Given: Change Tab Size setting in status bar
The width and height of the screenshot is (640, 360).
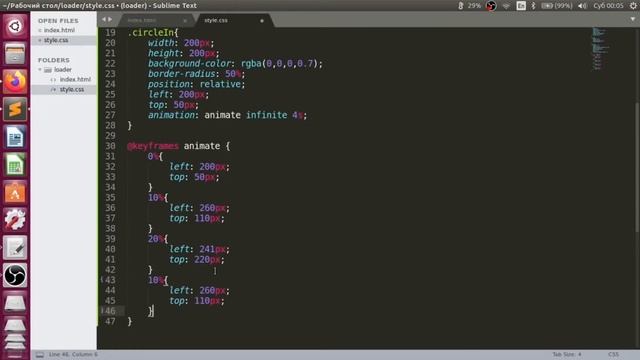Looking at the screenshot, I should point(567,354).
